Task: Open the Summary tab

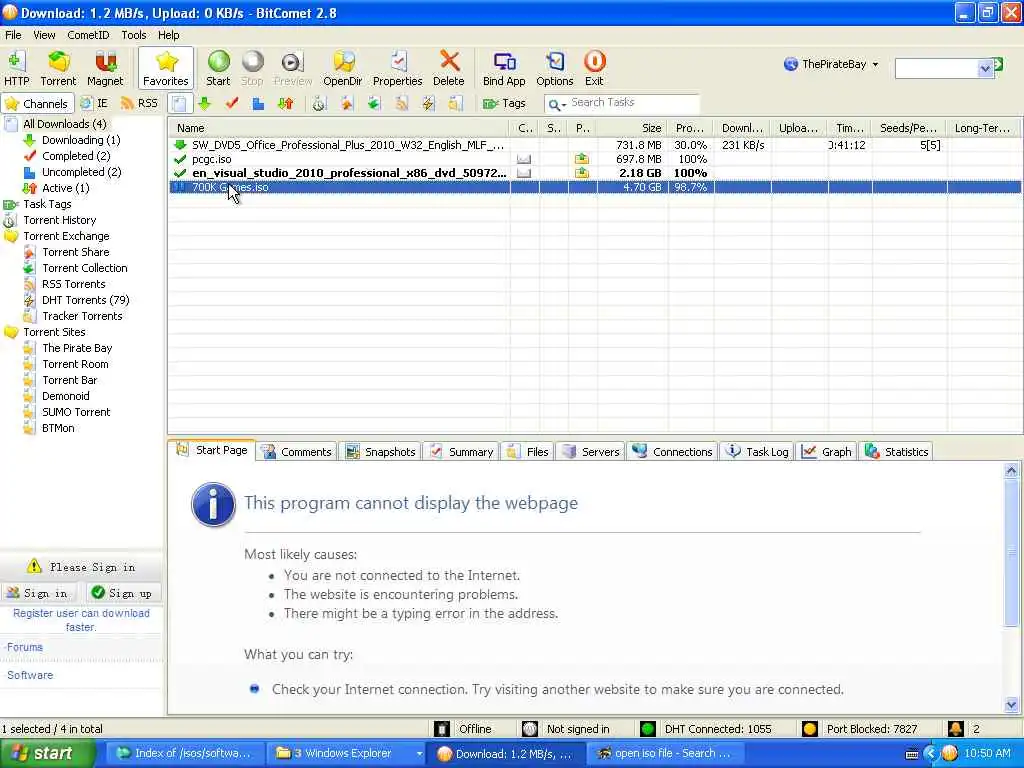Action: pyautogui.click(x=461, y=451)
